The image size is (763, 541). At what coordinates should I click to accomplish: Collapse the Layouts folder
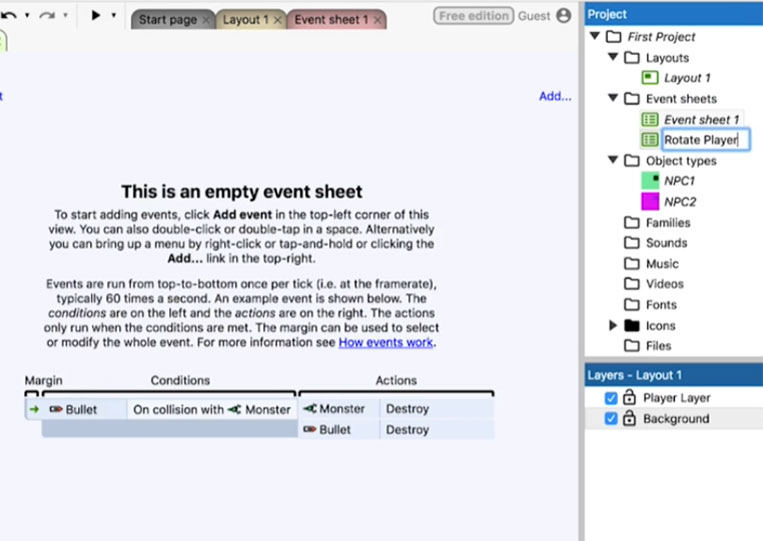tap(613, 57)
